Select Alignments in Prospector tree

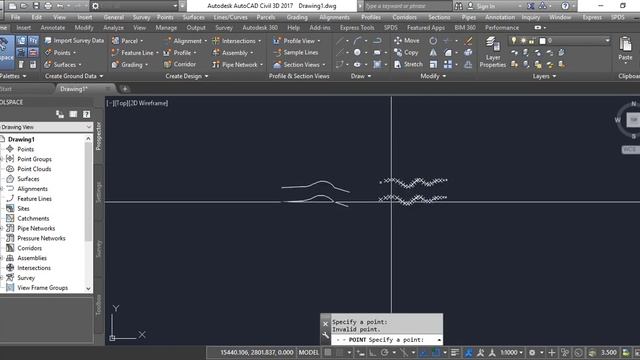[x=32, y=189]
